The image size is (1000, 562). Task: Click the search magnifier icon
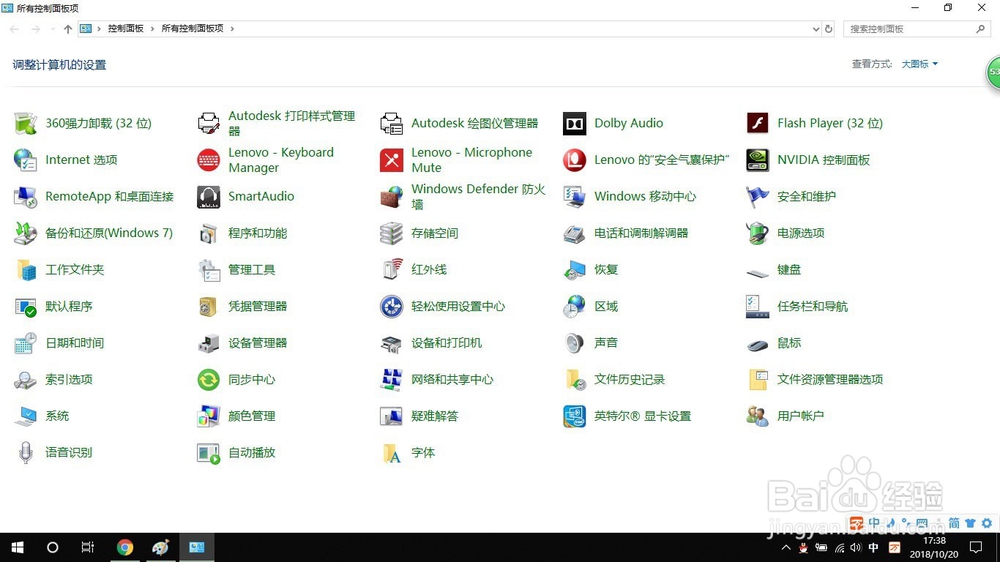(x=980, y=29)
